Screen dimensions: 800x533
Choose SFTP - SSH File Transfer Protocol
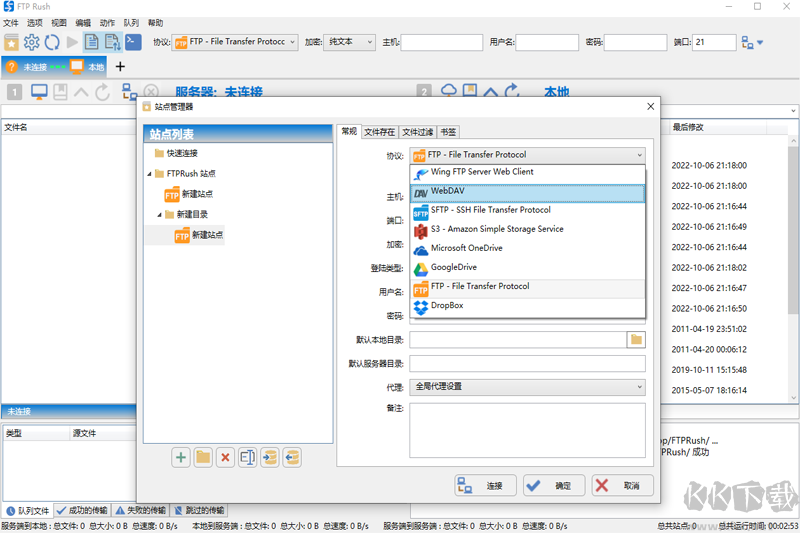click(x=528, y=211)
